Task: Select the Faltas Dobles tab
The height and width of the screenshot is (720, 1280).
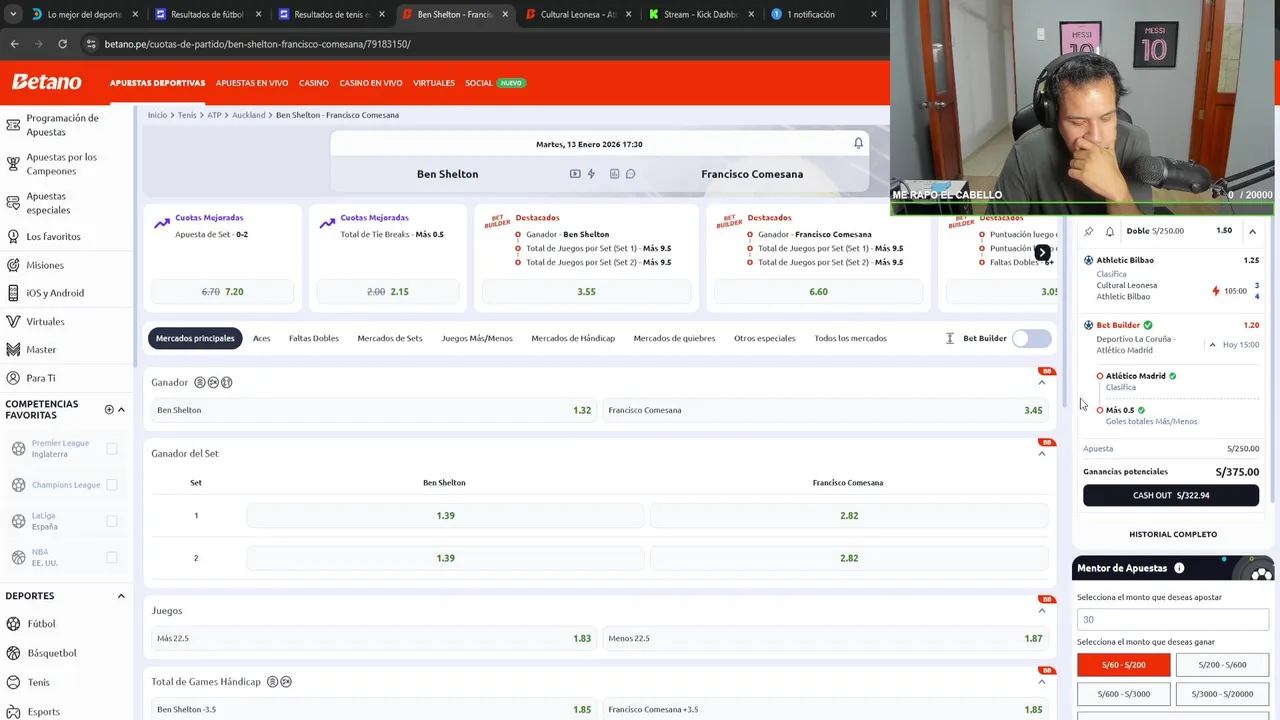Action: tap(314, 338)
